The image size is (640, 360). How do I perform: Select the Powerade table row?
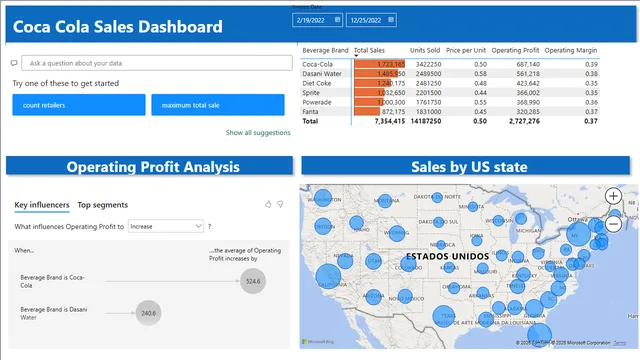[x=450, y=102]
